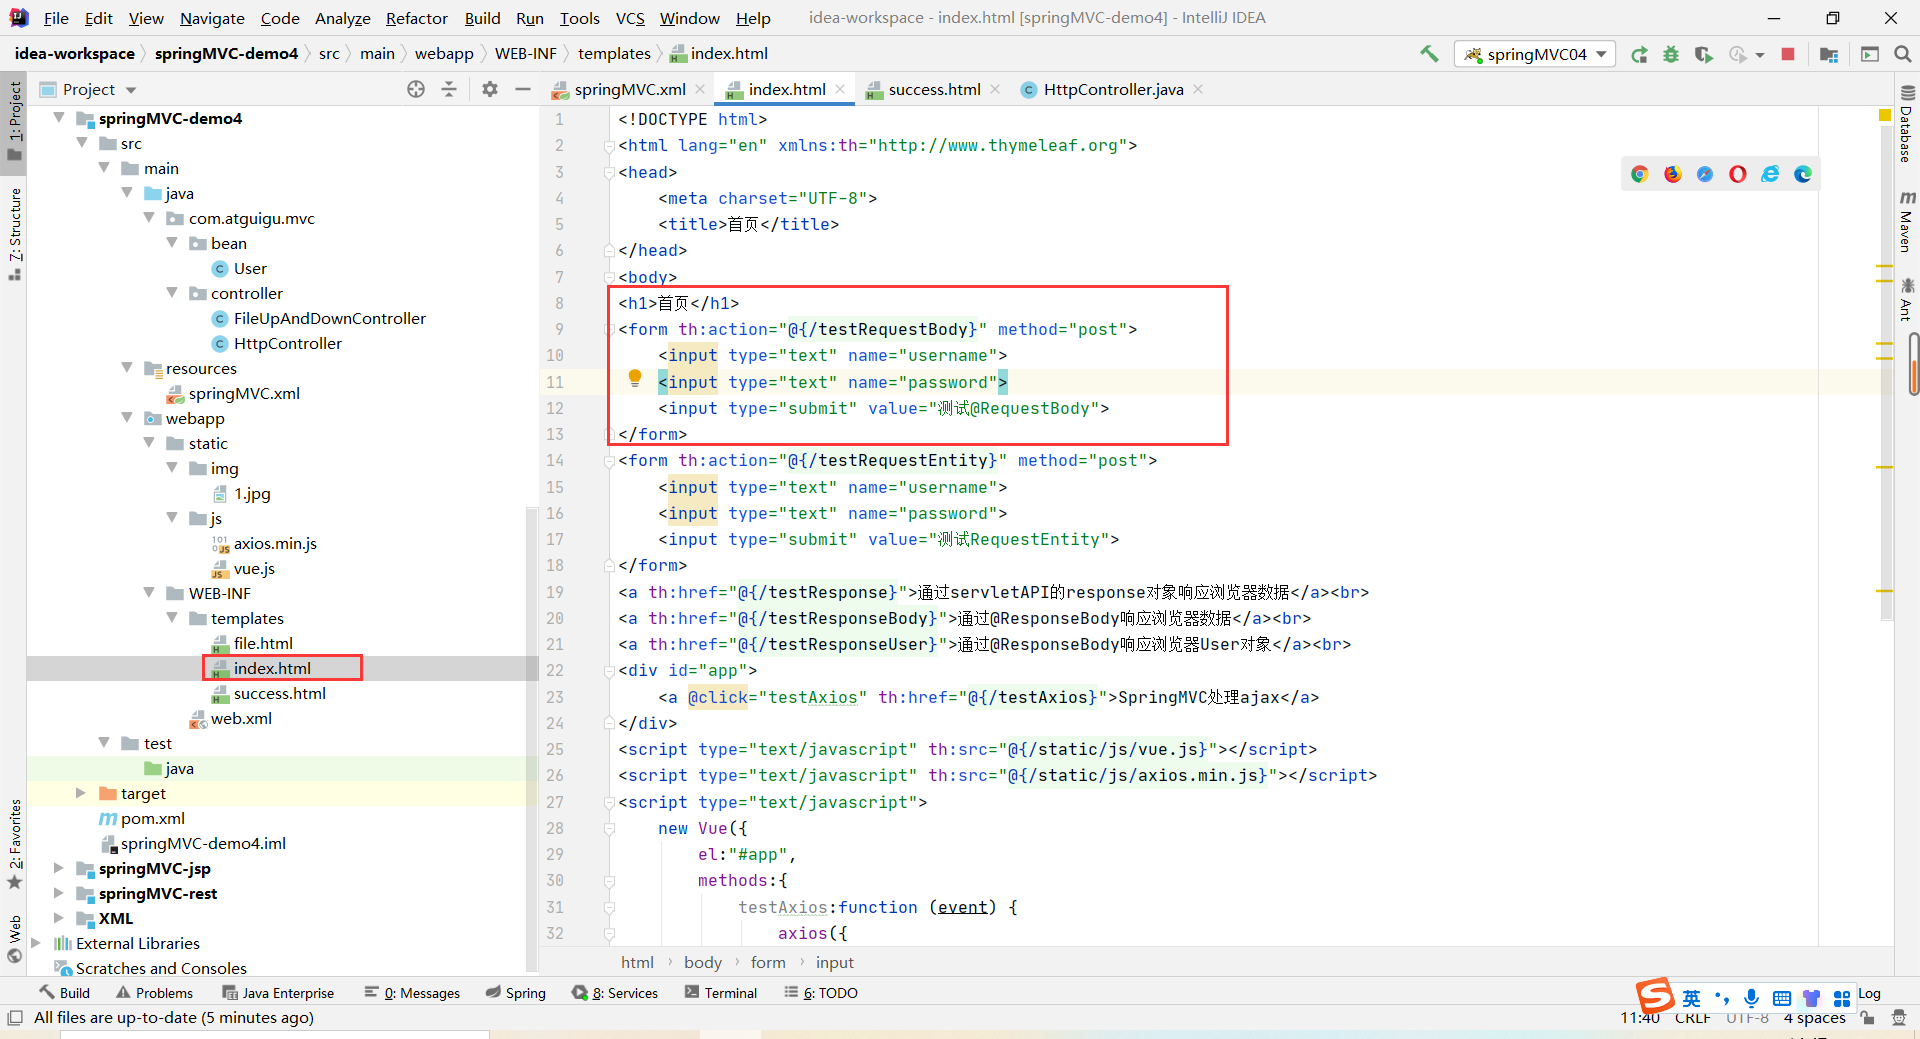Toggle the Web side panel
The height and width of the screenshot is (1039, 1920).
coord(14,940)
